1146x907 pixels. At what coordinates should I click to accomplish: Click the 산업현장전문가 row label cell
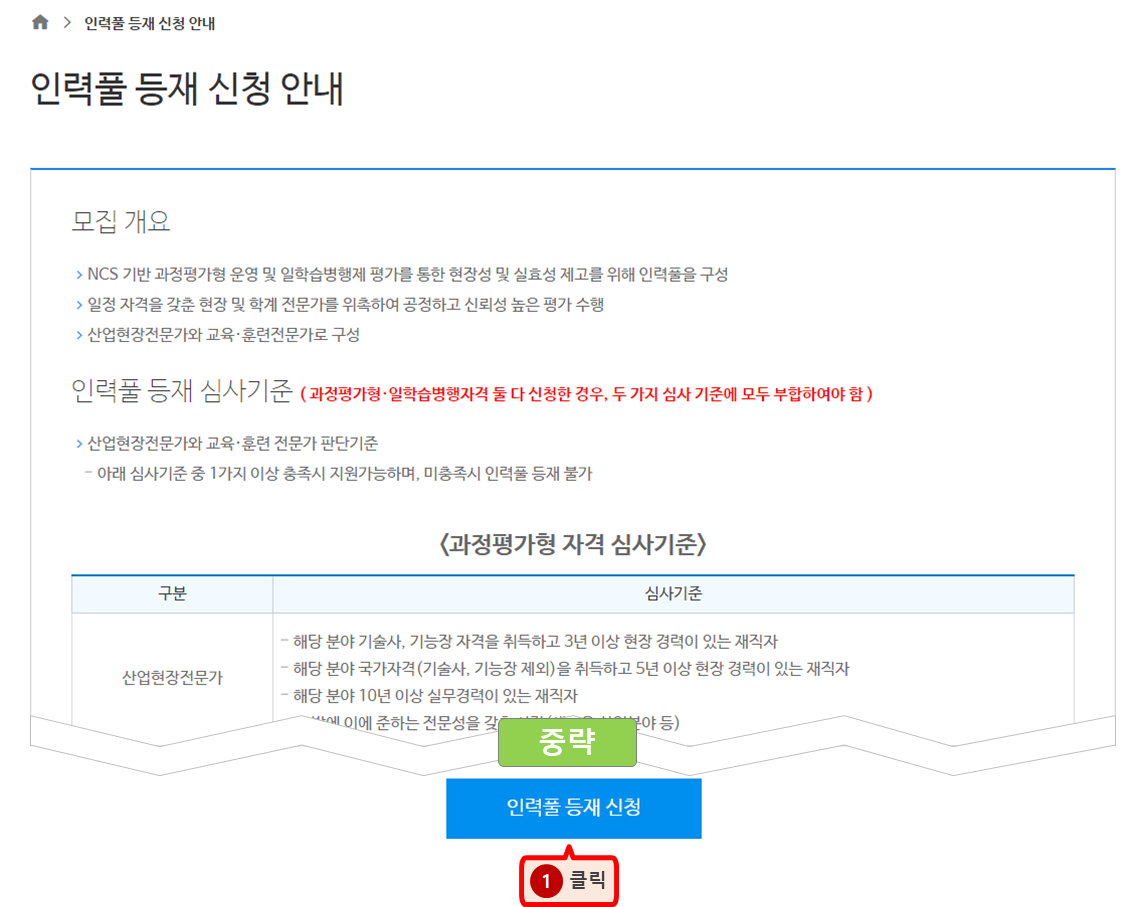click(x=172, y=678)
